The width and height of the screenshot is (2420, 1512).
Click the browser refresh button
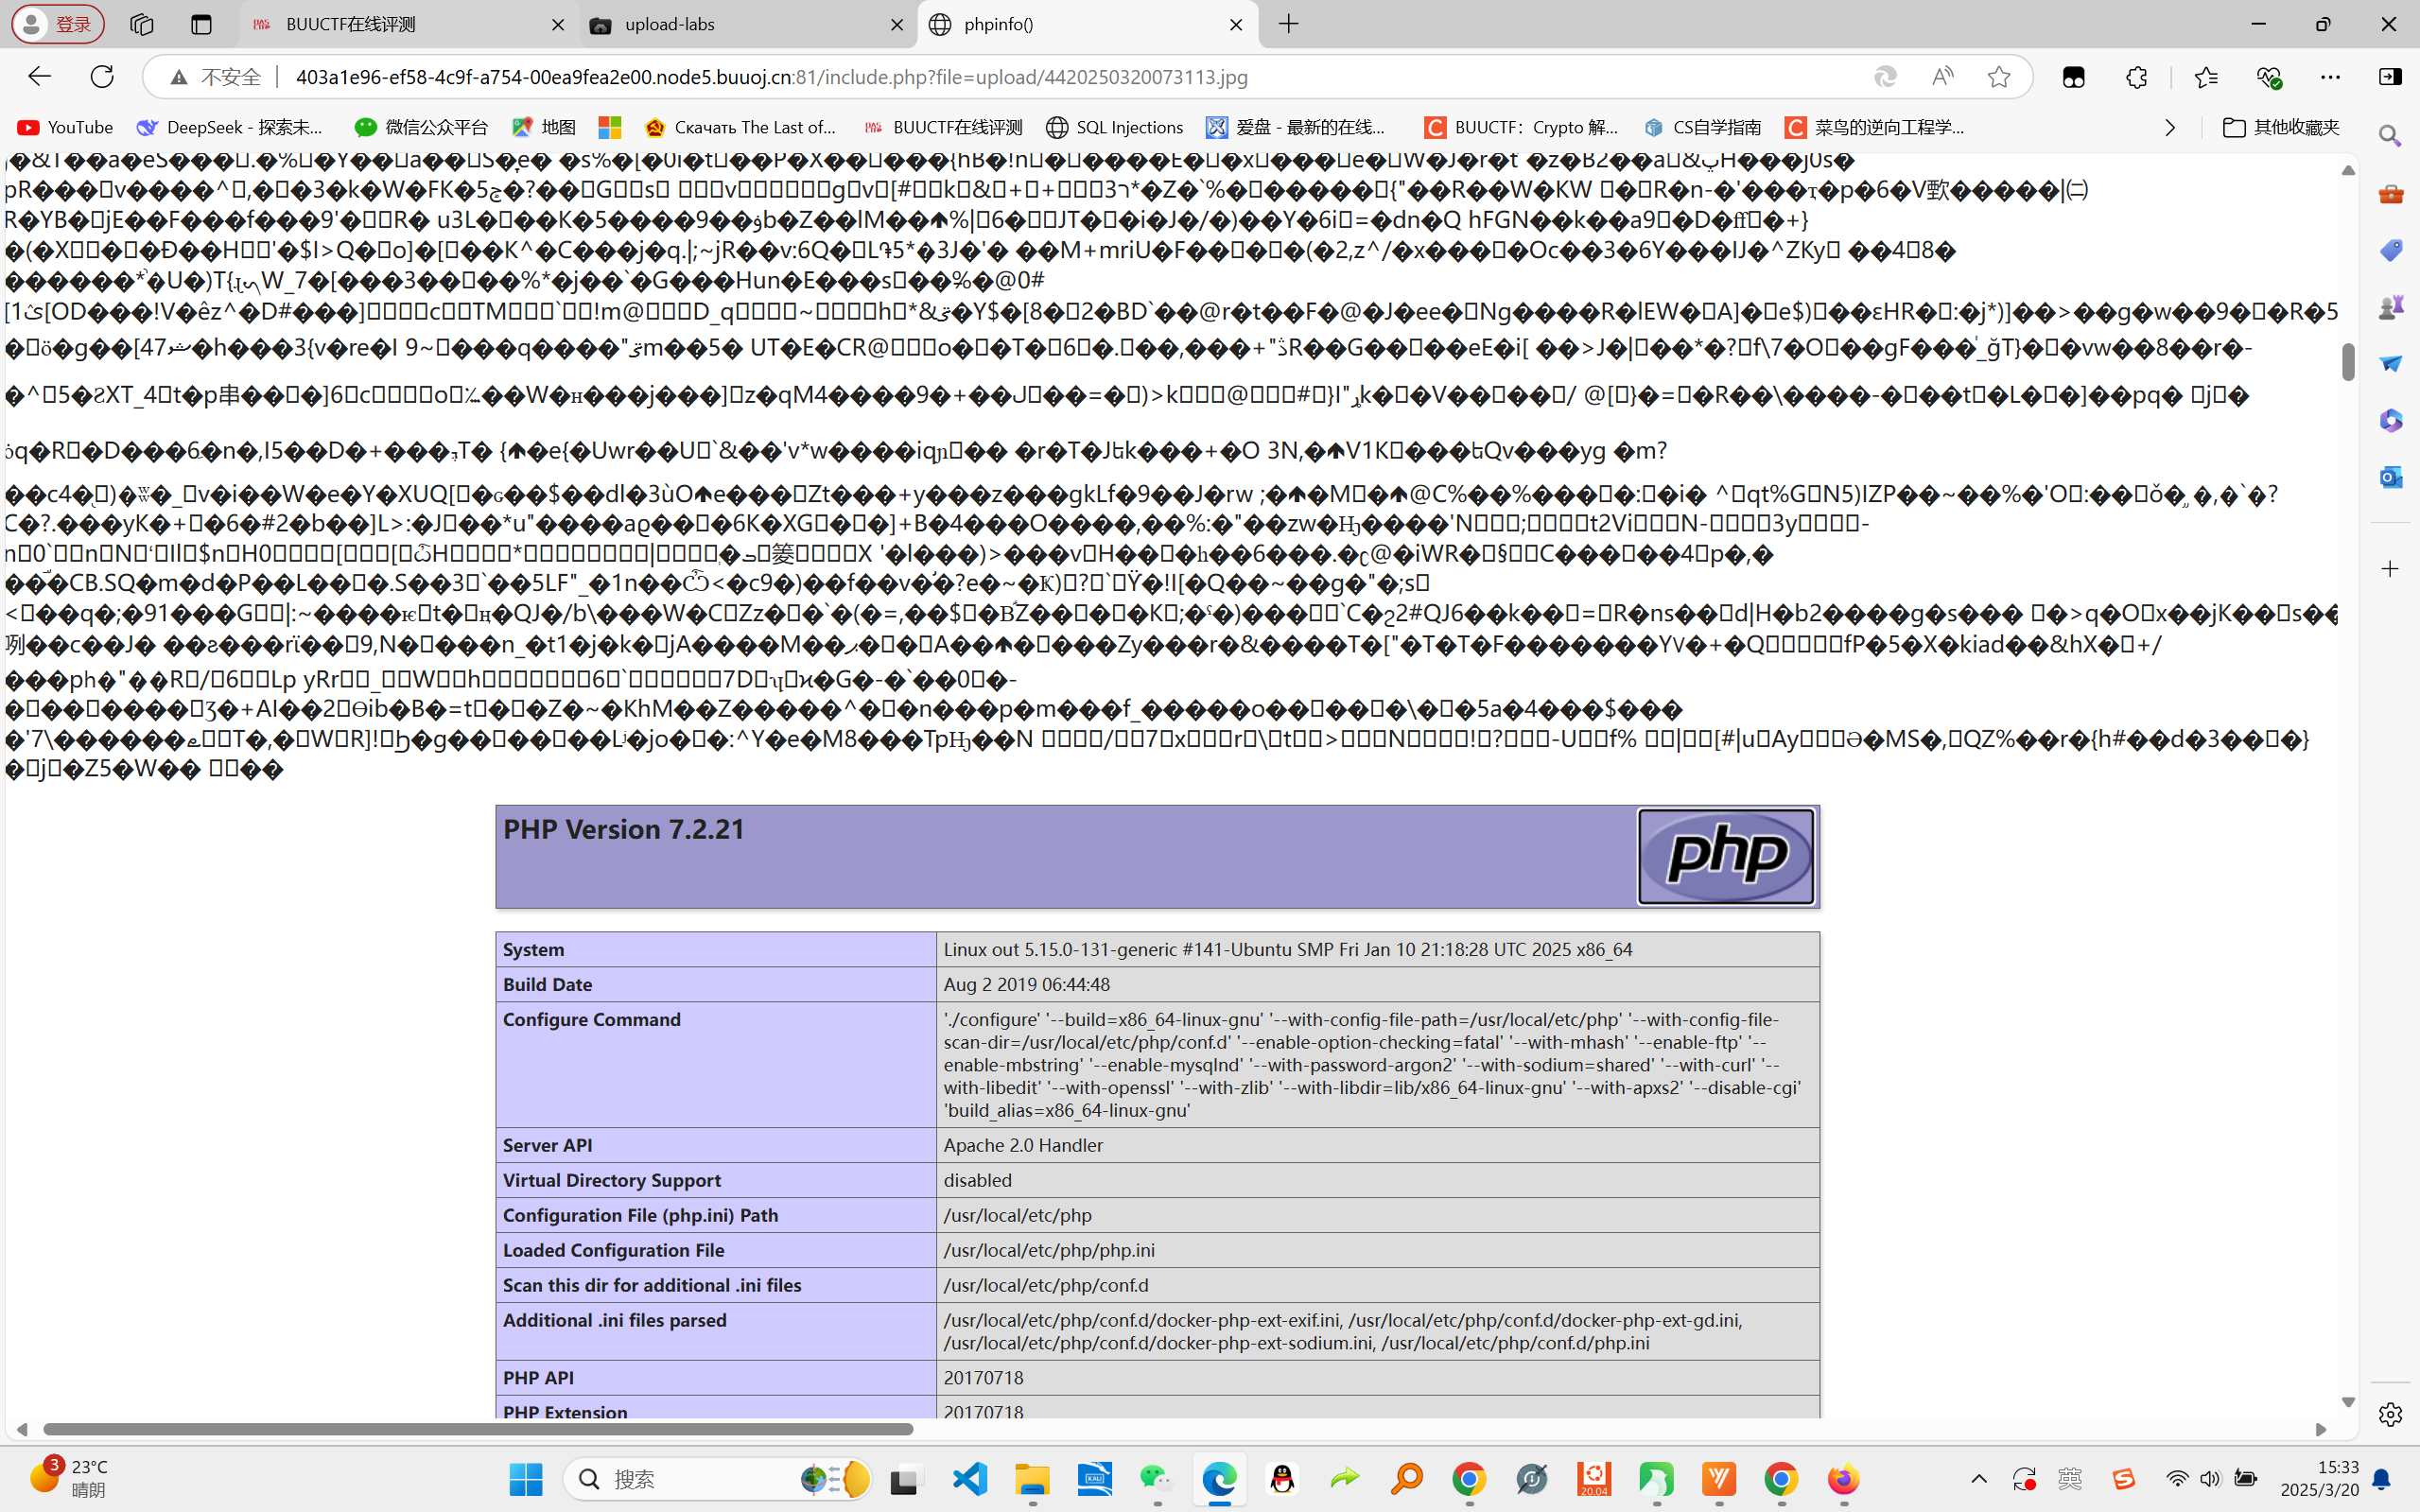(x=102, y=77)
